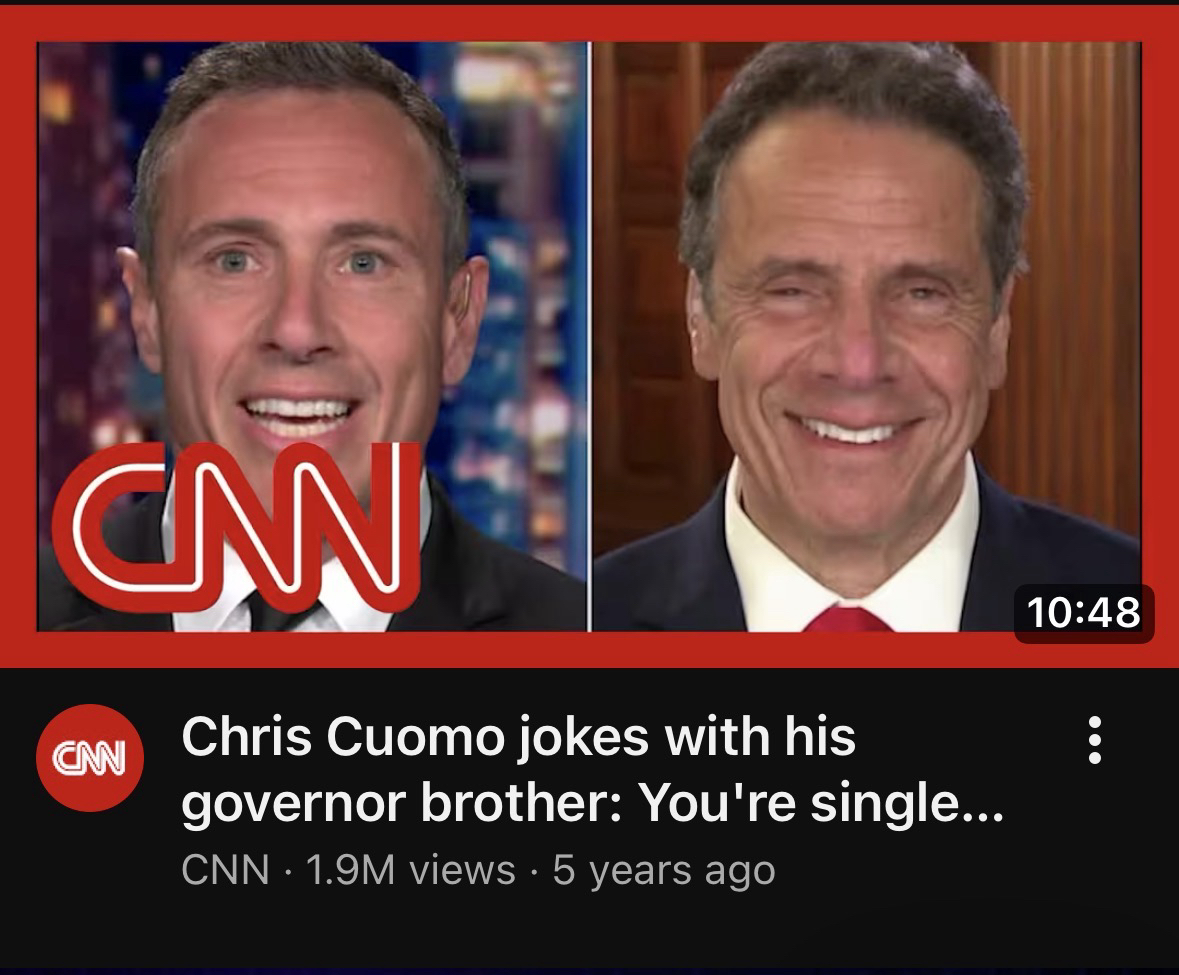This screenshot has width=1179, height=975.
Task: Select the 1.9M views text
Action: (x=410, y=869)
